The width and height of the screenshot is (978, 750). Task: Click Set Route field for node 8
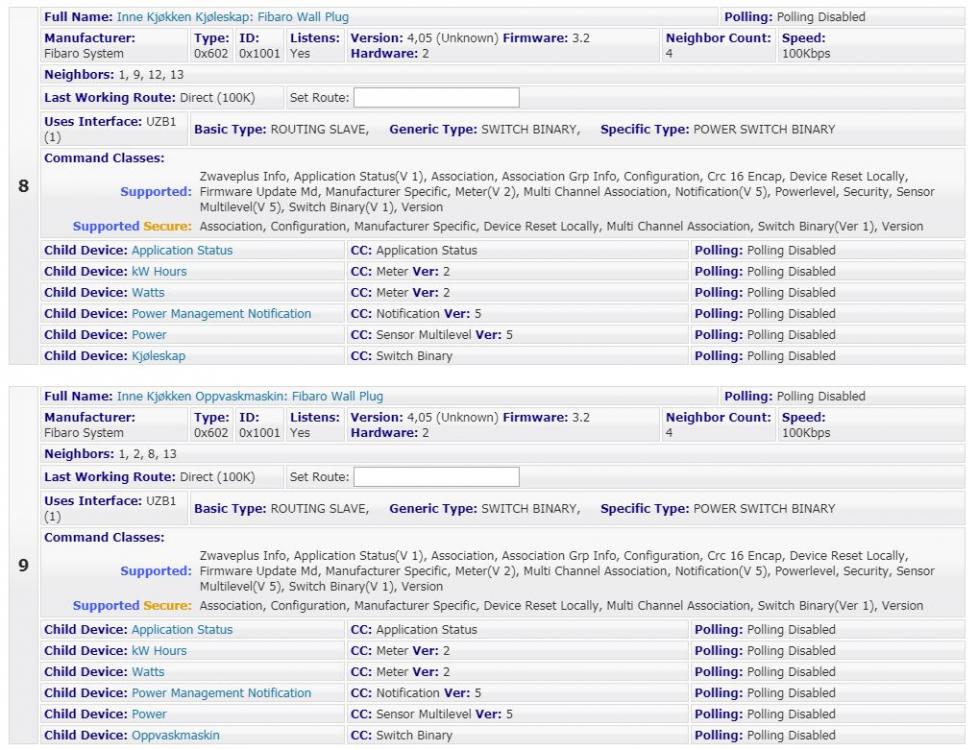437,98
